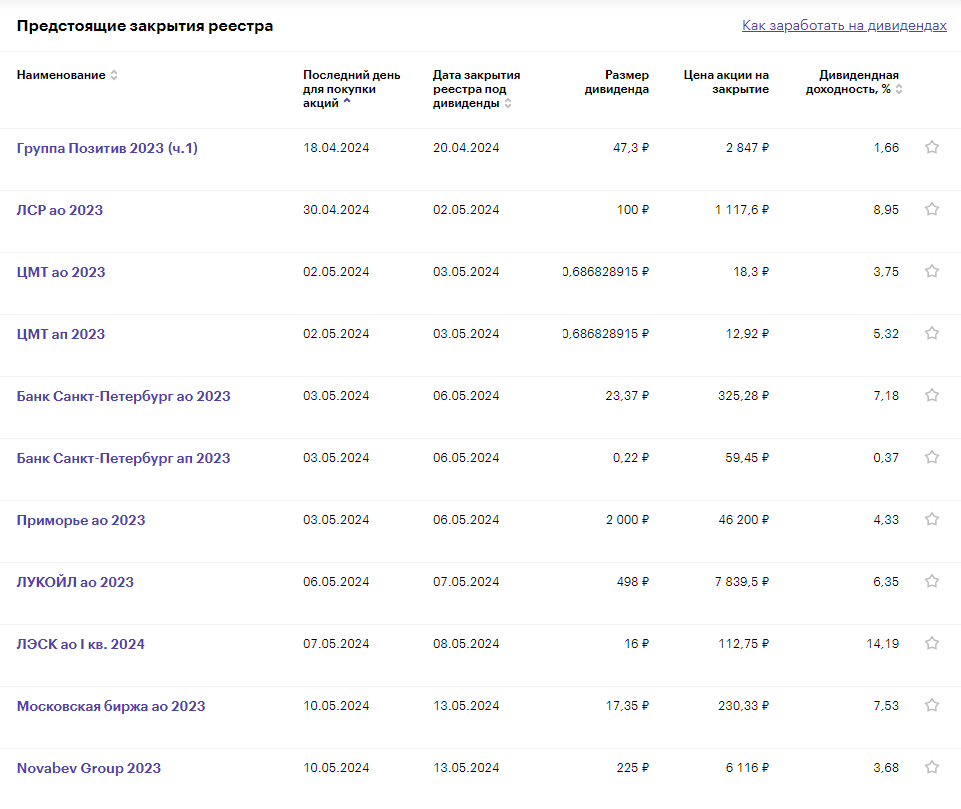Click the star icon for ЦМТ ао 2023

point(932,272)
